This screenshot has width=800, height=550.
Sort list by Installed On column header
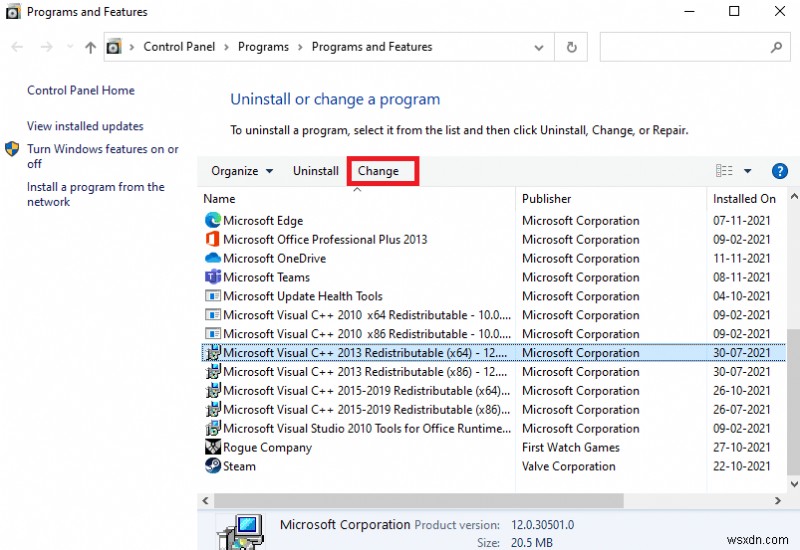pos(744,198)
